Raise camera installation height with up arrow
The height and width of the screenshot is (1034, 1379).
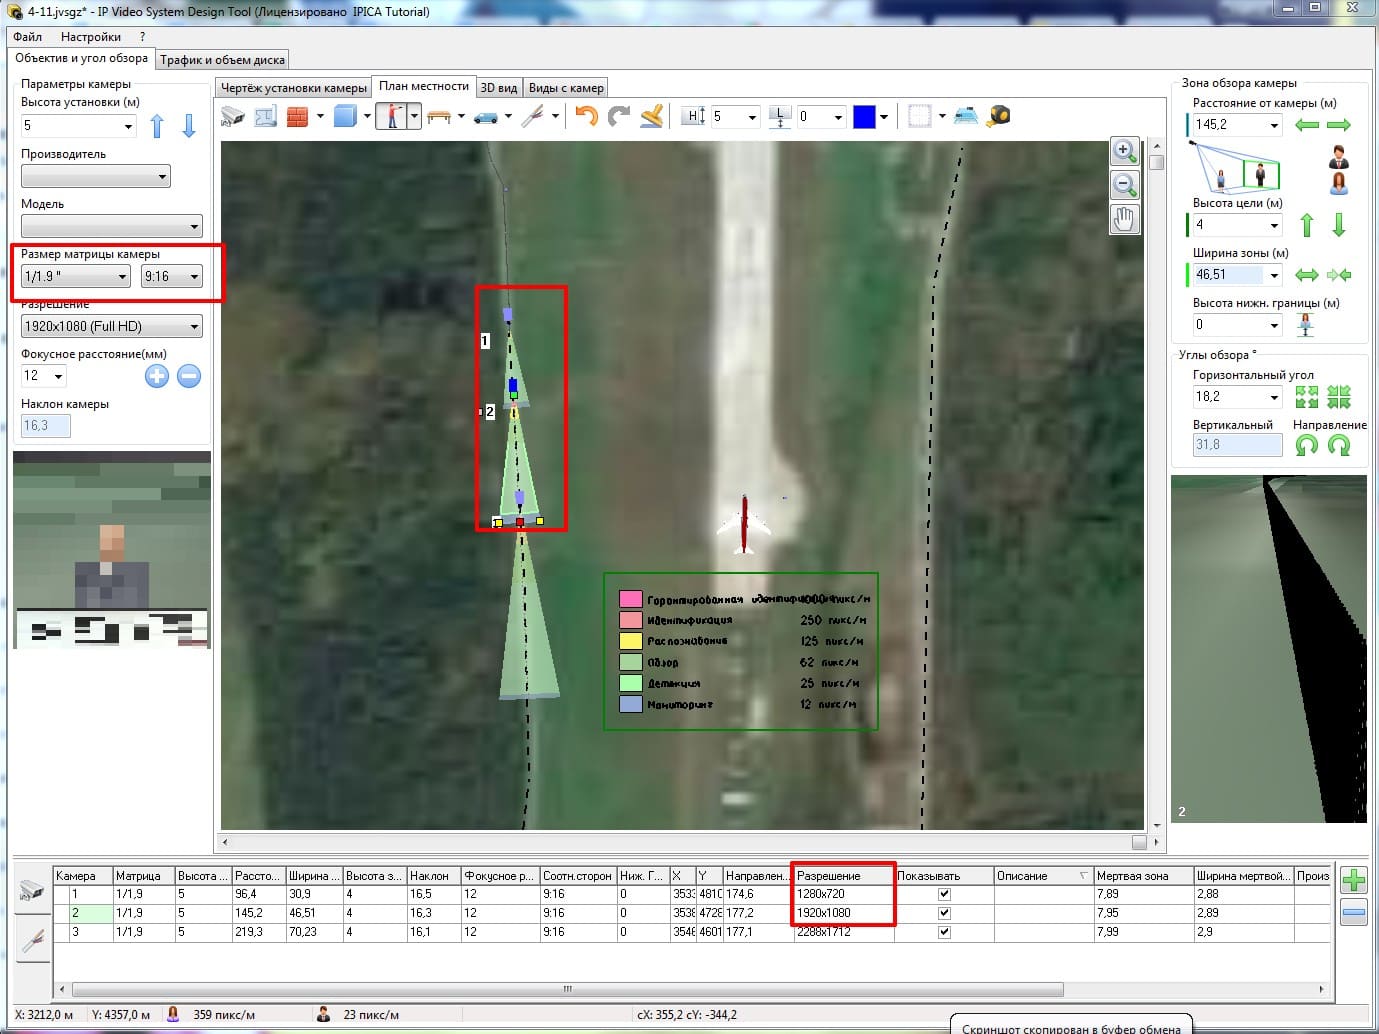(157, 126)
